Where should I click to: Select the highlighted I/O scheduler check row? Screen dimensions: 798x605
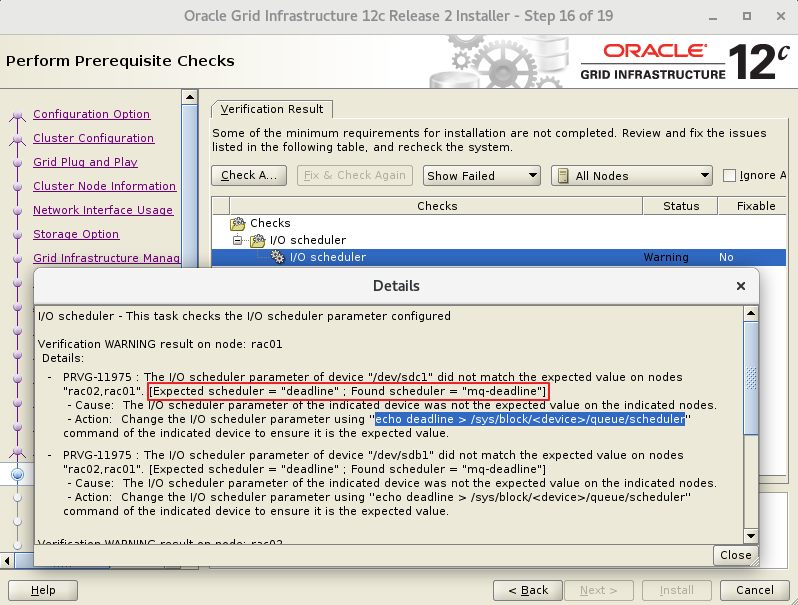[499, 257]
